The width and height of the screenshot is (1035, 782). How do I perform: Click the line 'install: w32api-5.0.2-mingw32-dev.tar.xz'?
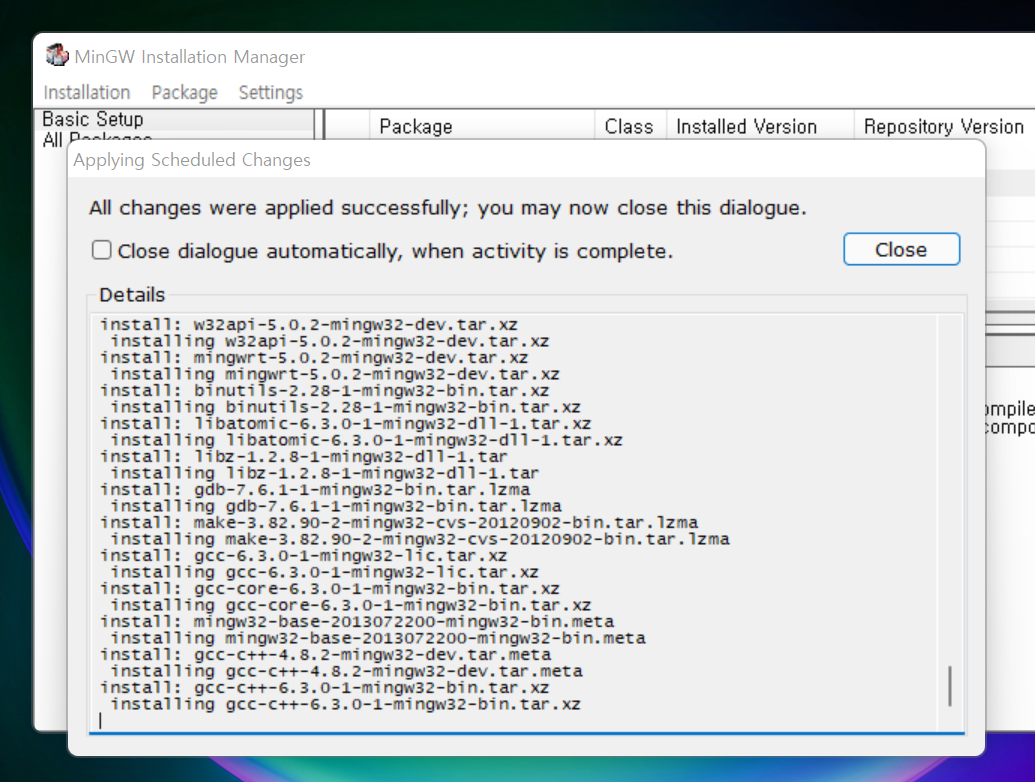(x=309, y=325)
